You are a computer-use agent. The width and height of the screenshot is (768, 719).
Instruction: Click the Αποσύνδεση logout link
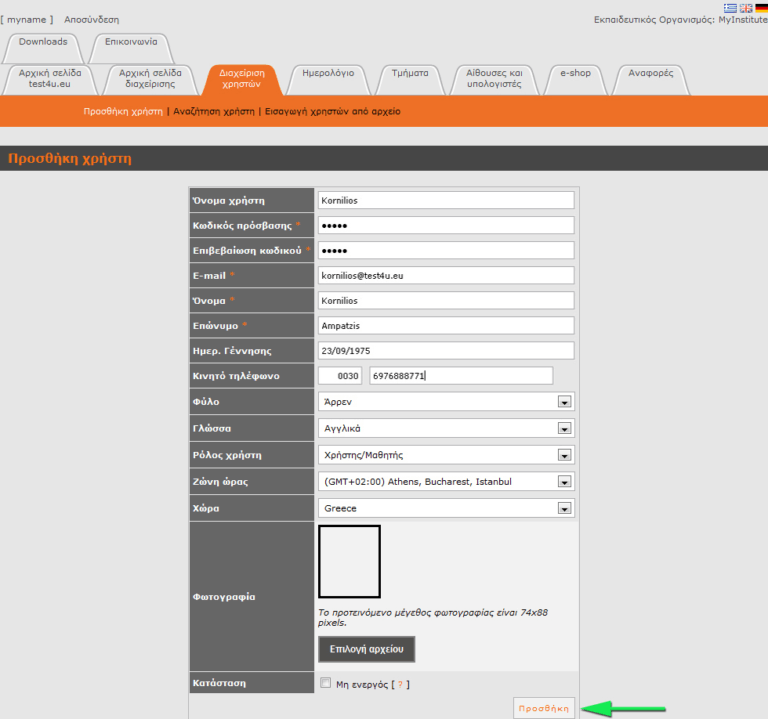91,19
